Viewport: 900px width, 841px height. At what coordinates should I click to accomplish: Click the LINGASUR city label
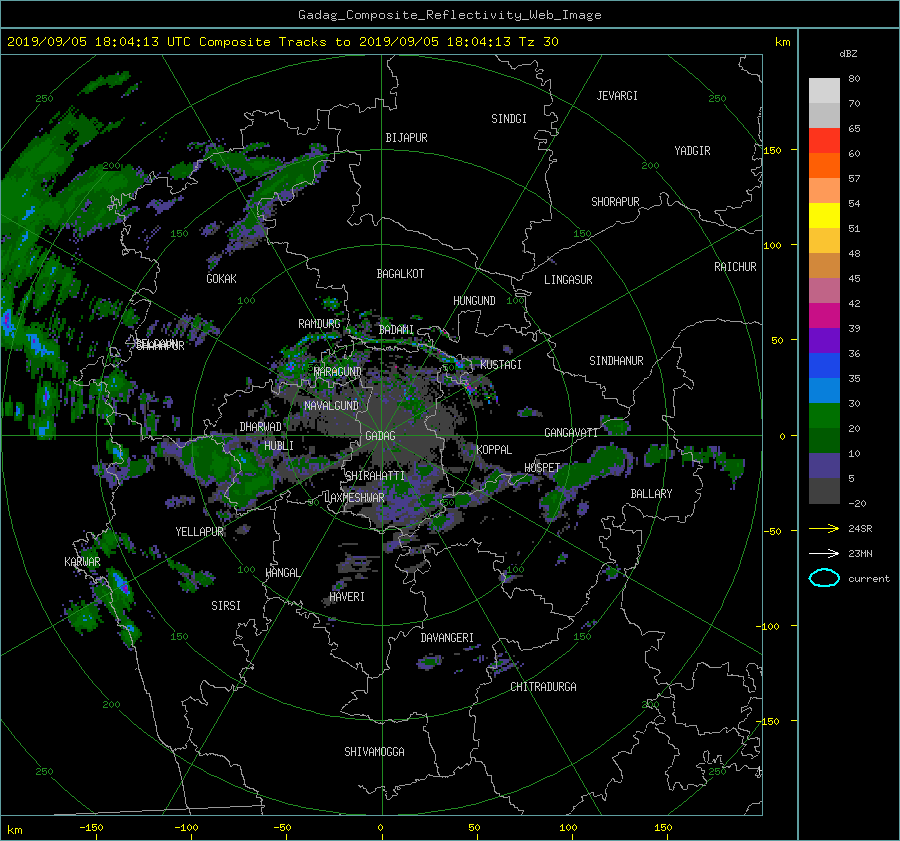568,280
